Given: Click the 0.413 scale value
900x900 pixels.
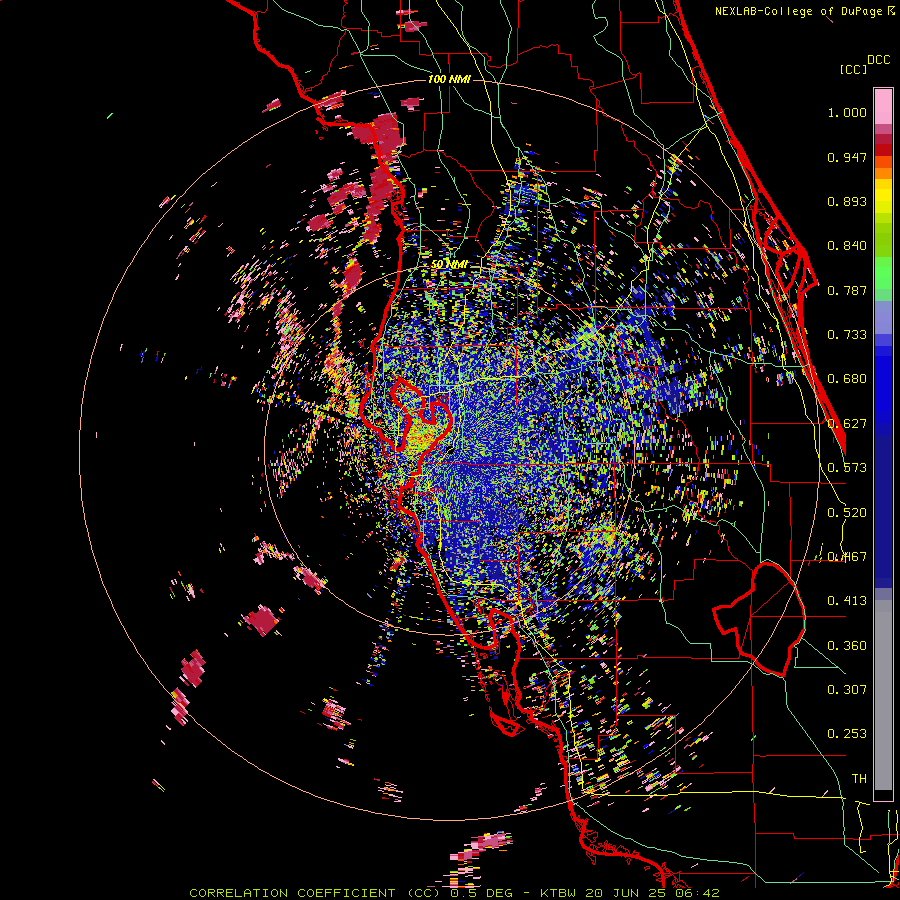Looking at the screenshot, I should click(x=847, y=601).
